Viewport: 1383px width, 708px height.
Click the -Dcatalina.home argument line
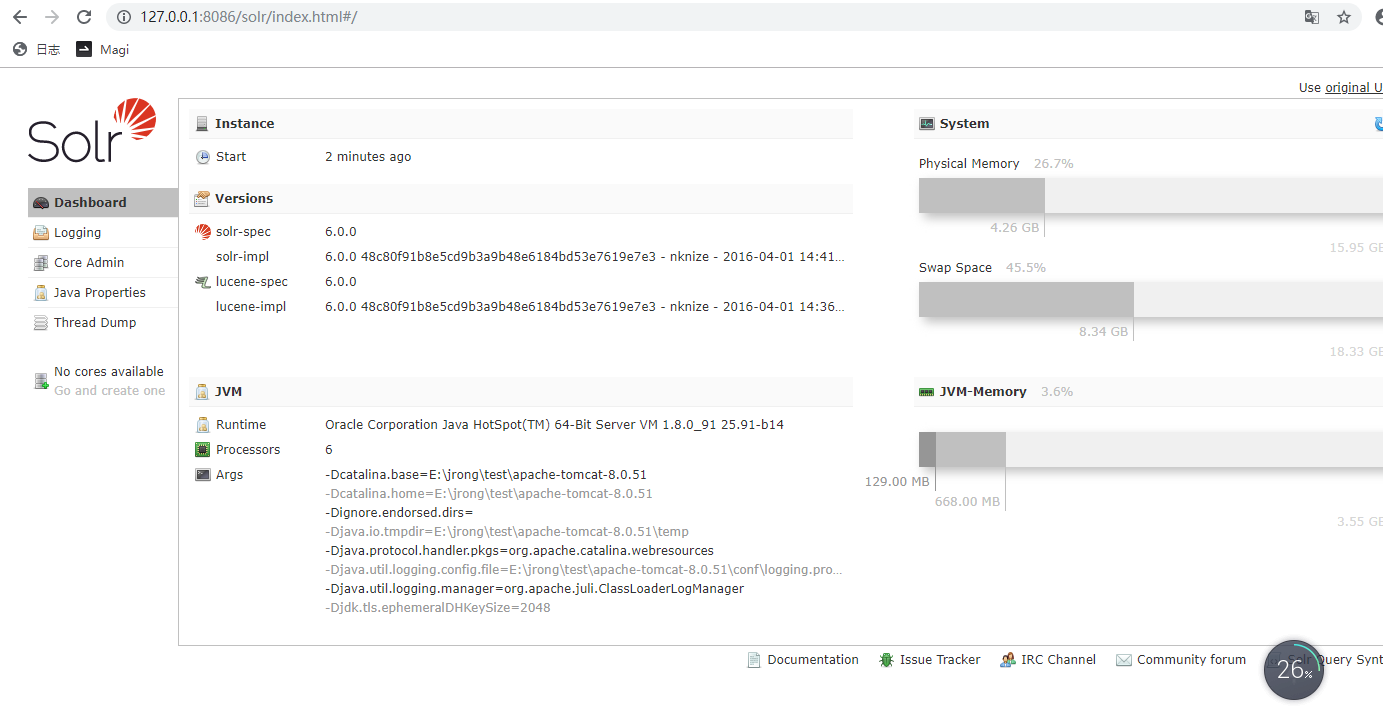coord(489,494)
